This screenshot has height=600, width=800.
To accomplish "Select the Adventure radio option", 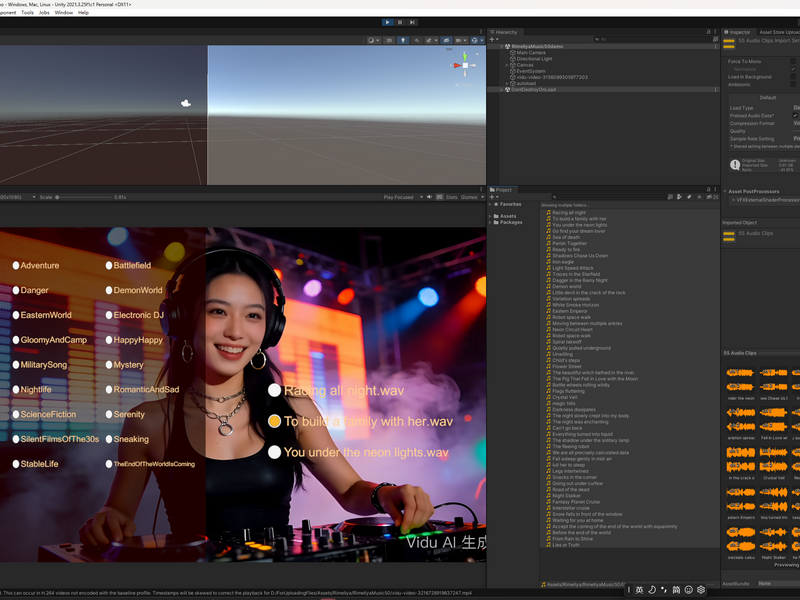I will point(36,265).
